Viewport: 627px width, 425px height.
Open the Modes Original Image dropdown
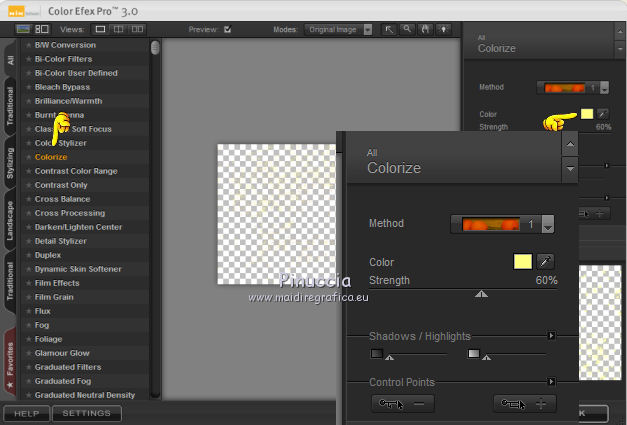click(x=338, y=30)
